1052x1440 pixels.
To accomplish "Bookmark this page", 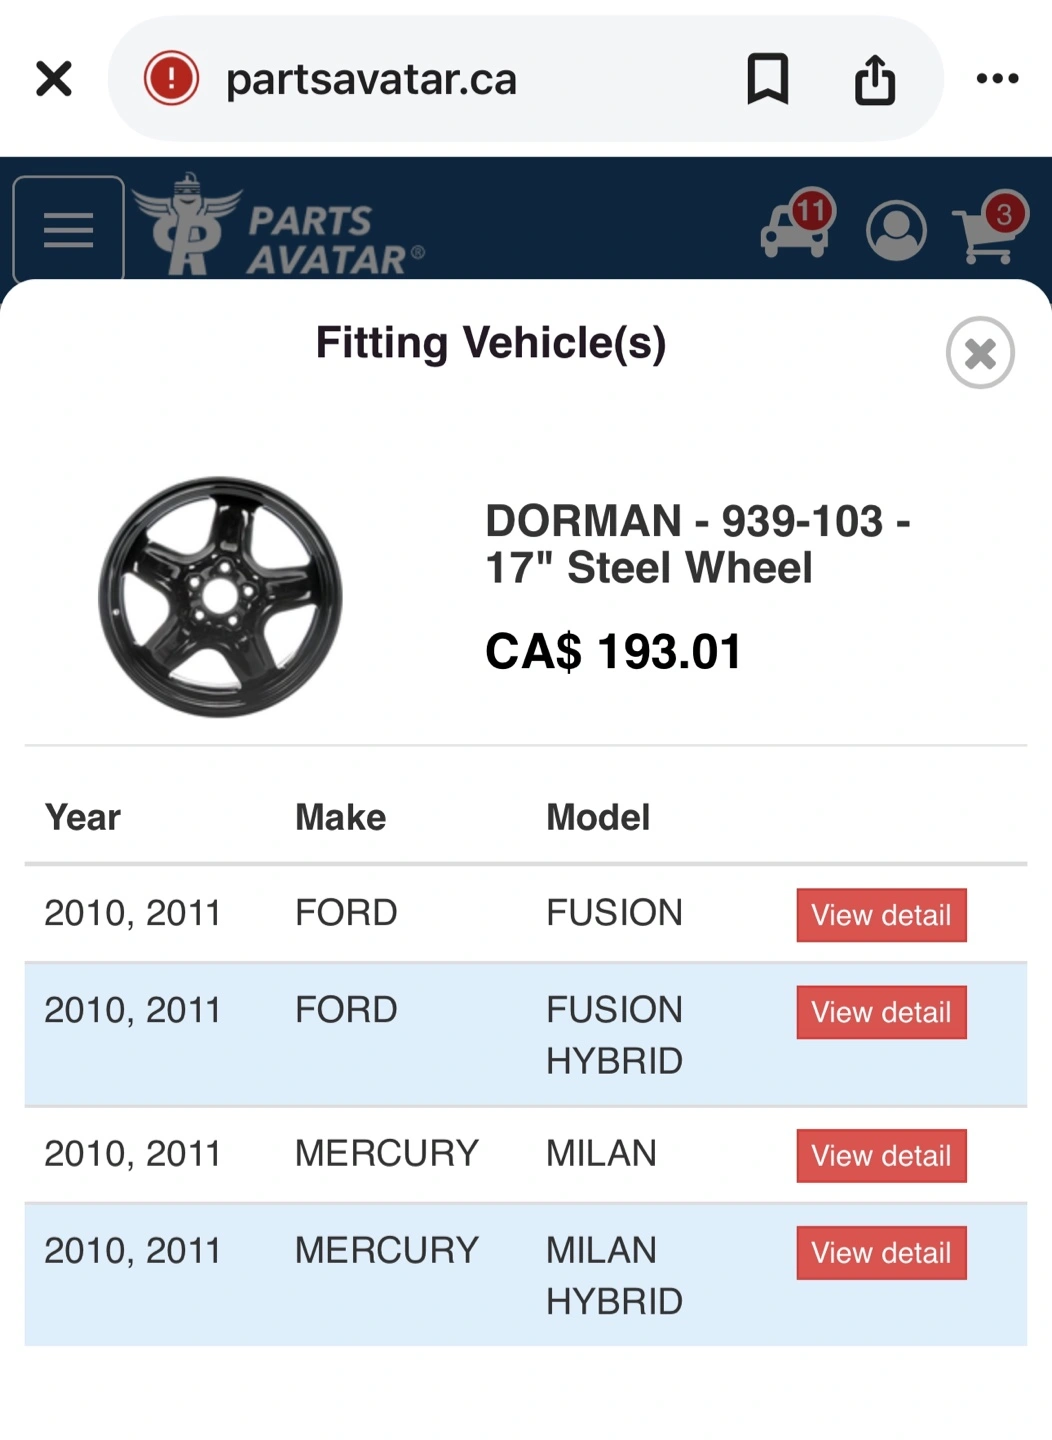I will 767,78.
